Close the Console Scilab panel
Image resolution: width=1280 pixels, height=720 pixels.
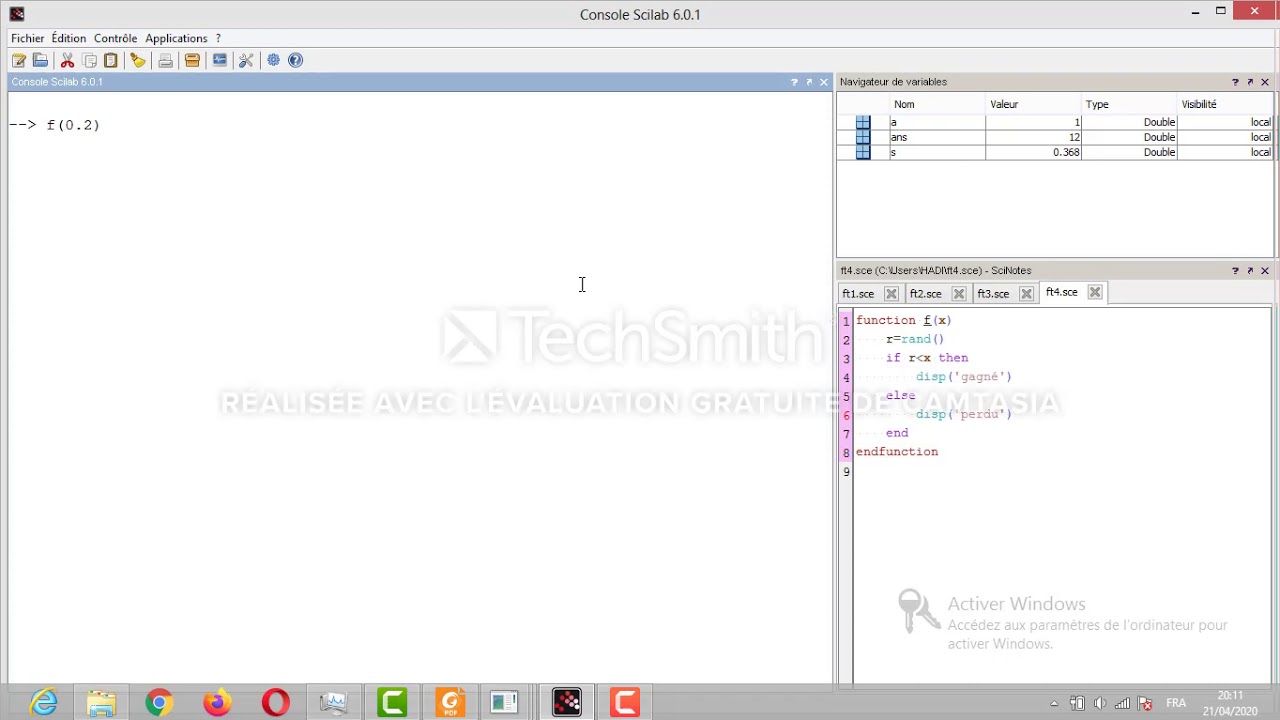click(824, 82)
